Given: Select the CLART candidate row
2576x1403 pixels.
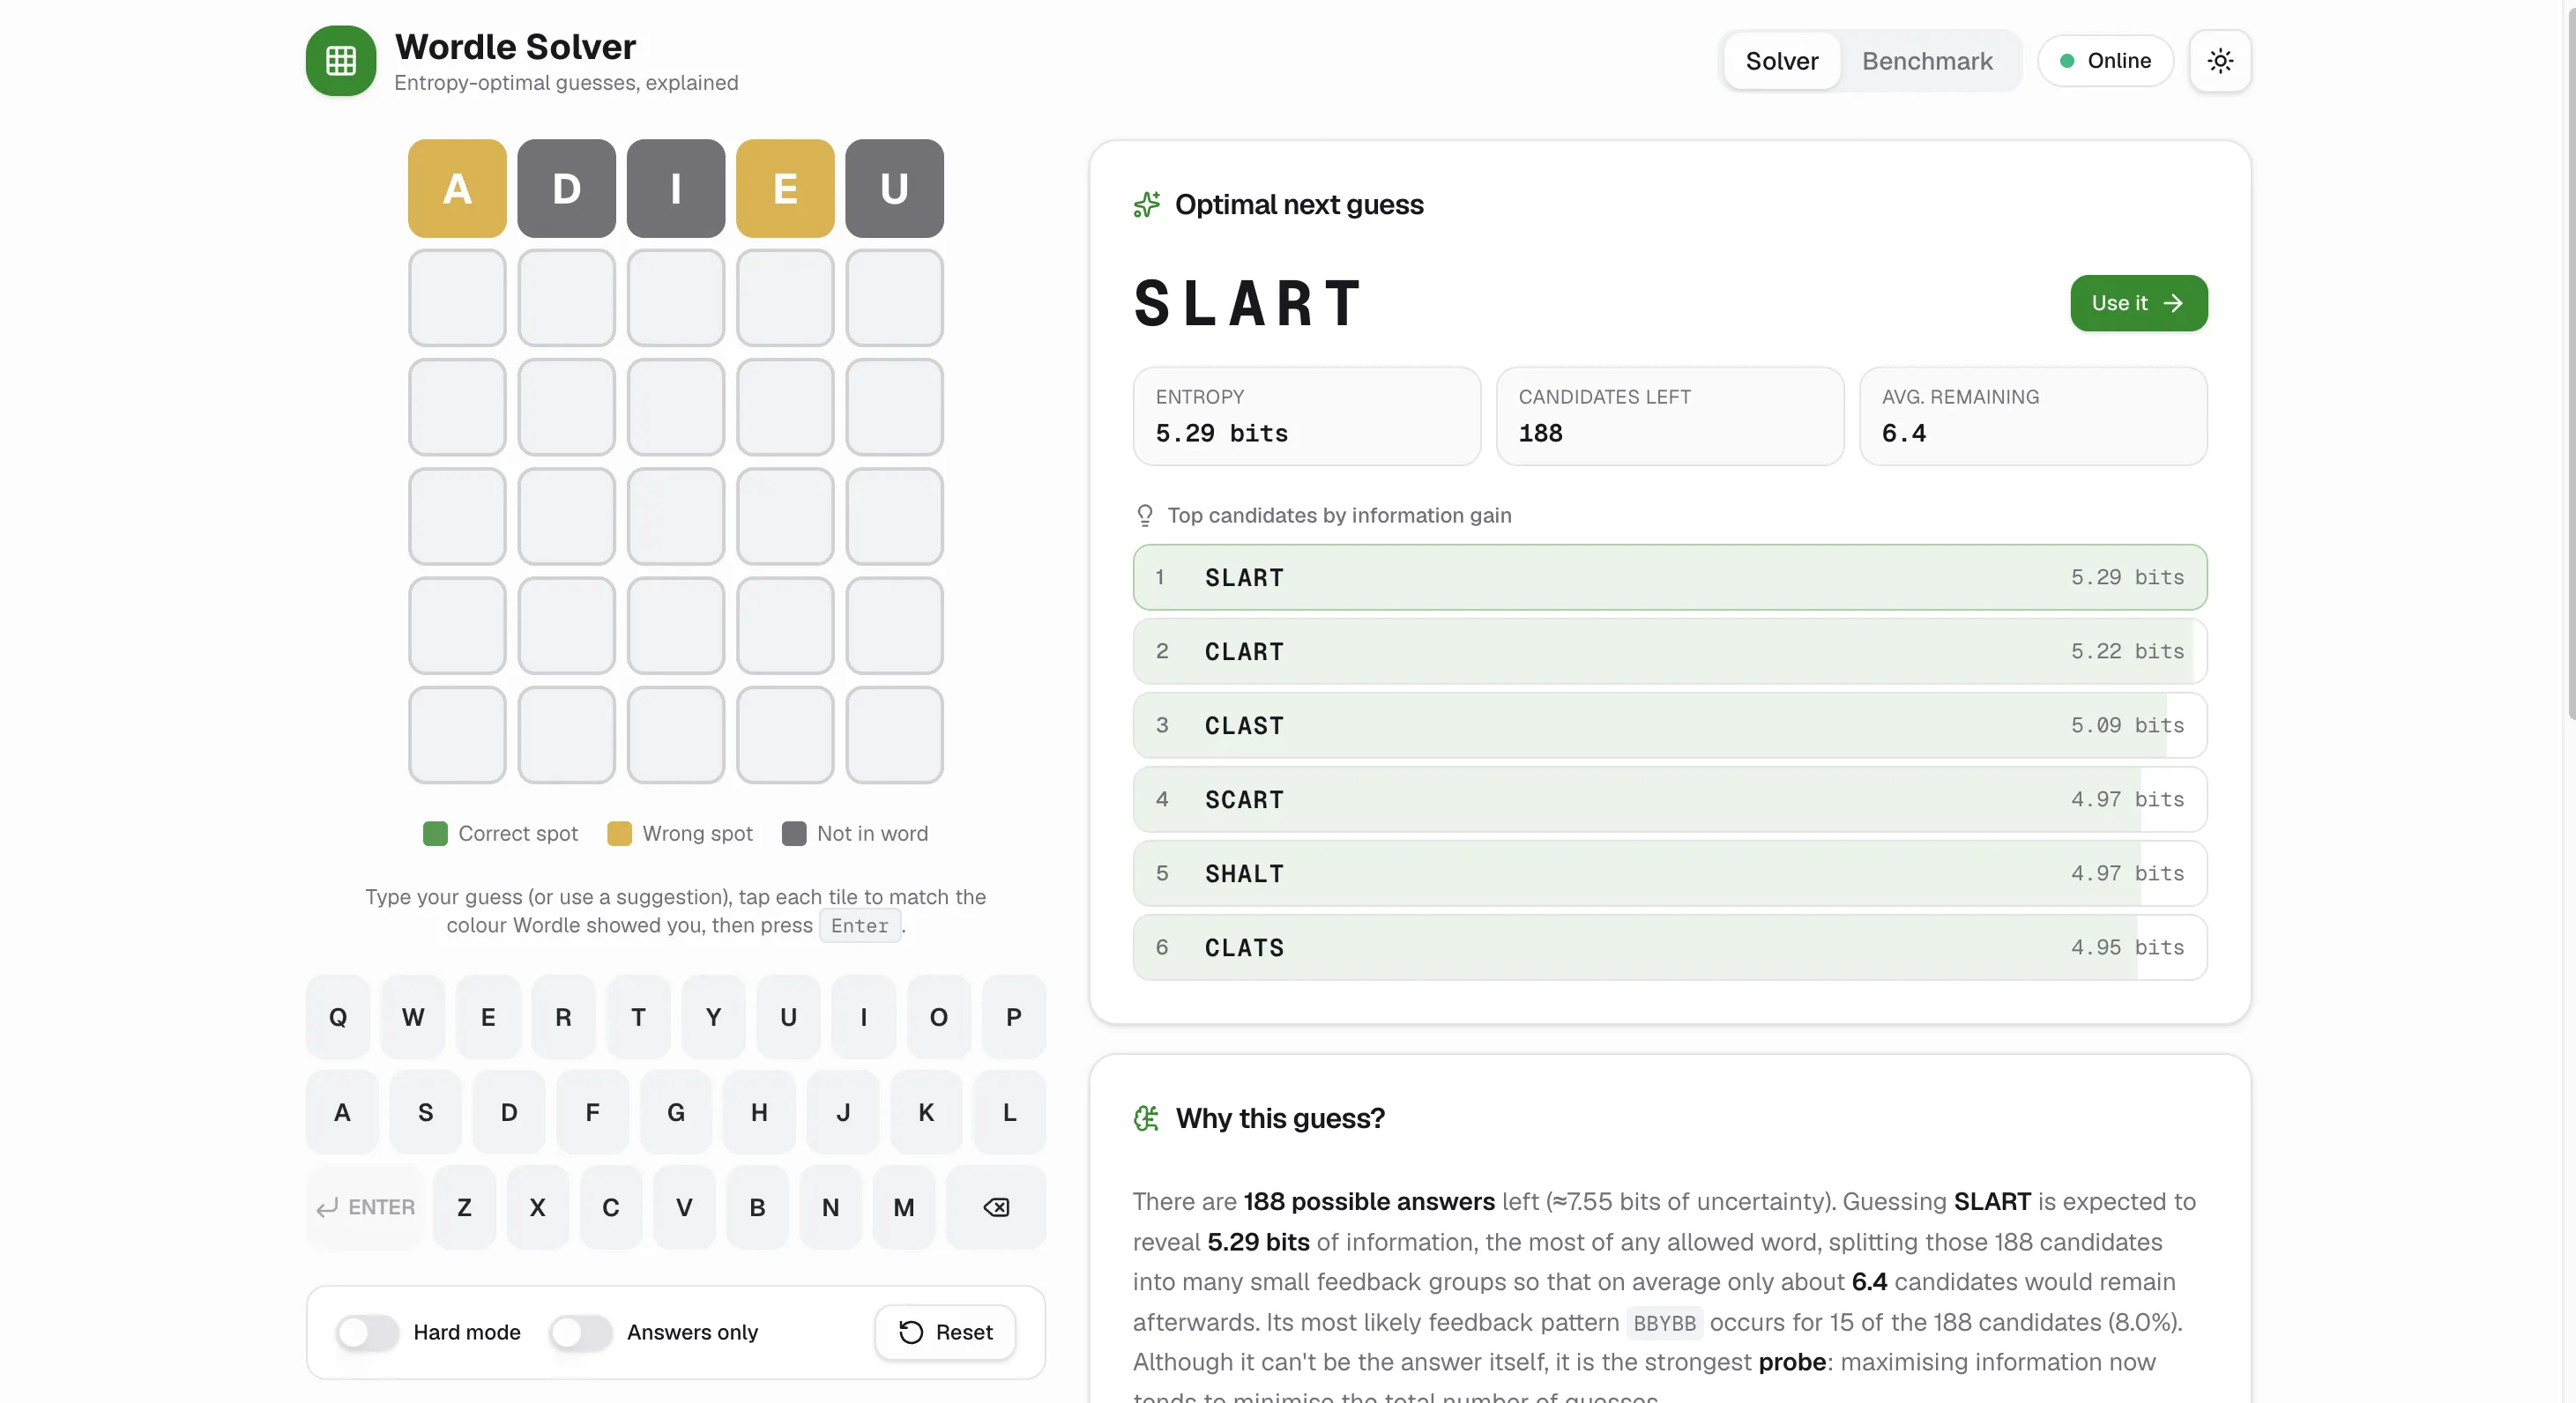Looking at the screenshot, I should pyautogui.click(x=1669, y=651).
